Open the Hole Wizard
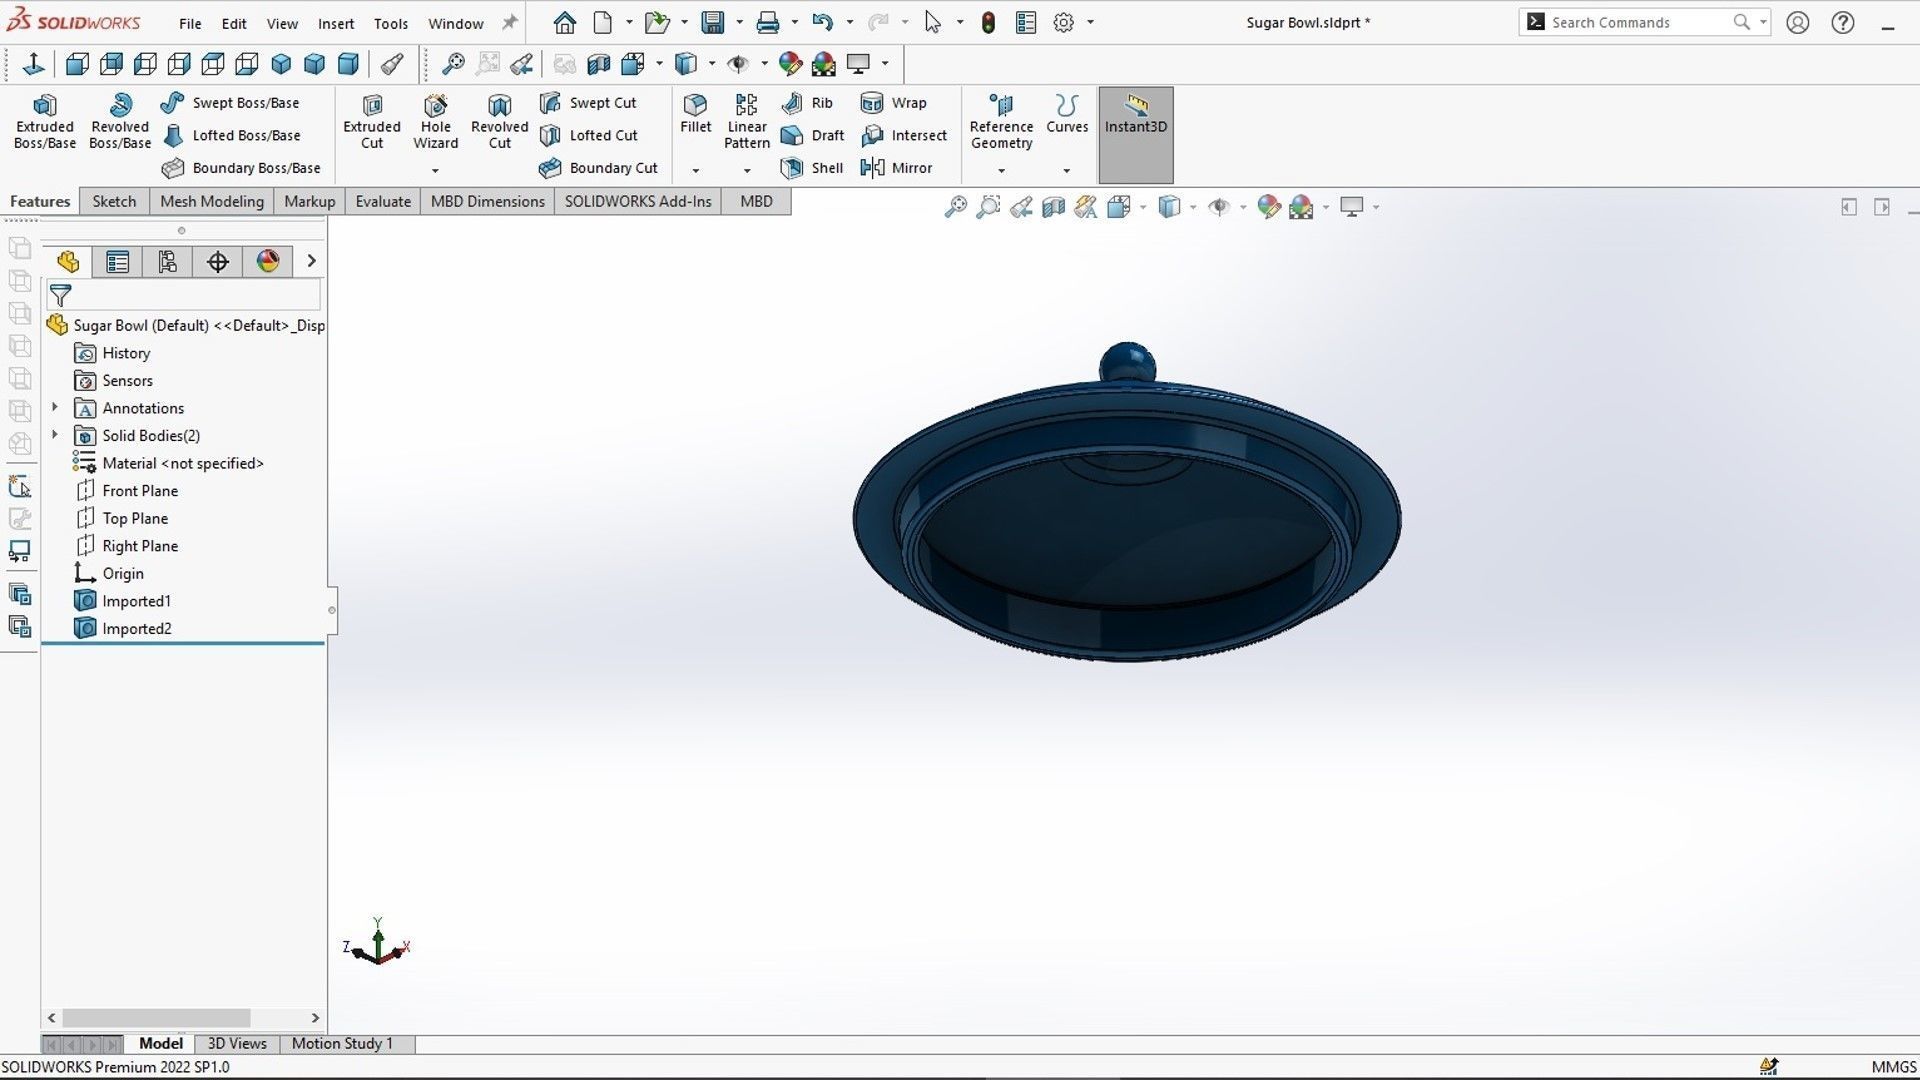Viewport: 1920px width, 1080px height. tap(435, 122)
